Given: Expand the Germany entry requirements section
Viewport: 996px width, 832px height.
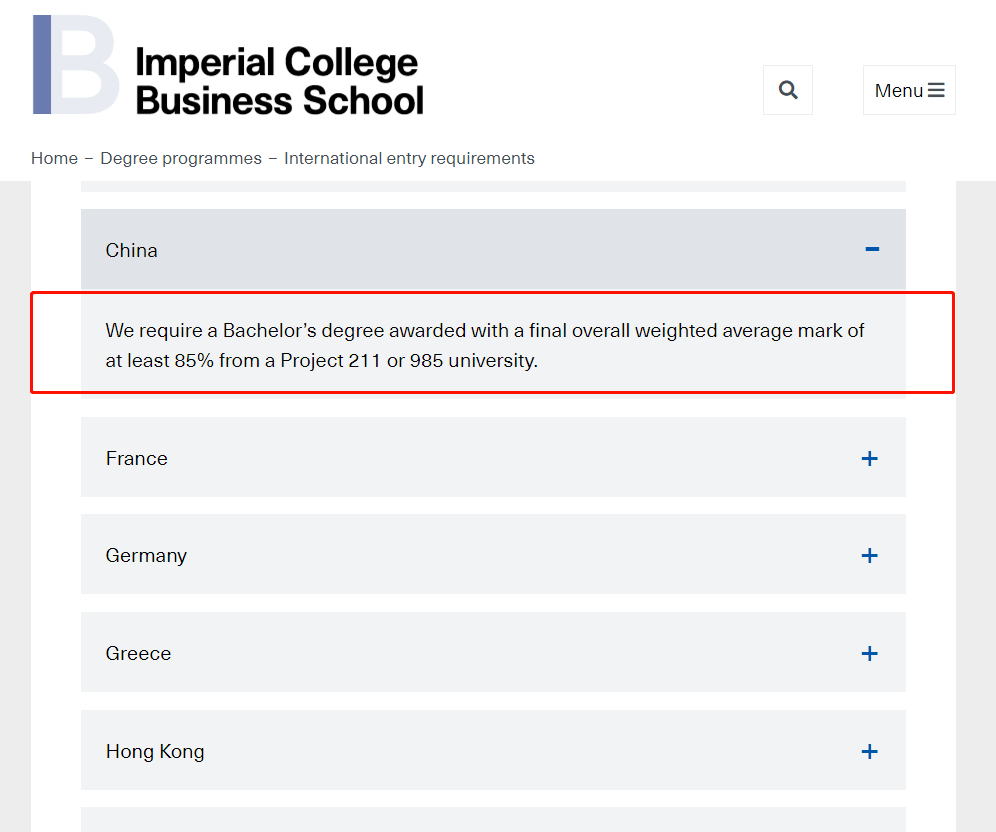Looking at the screenshot, I should coord(493,554).
